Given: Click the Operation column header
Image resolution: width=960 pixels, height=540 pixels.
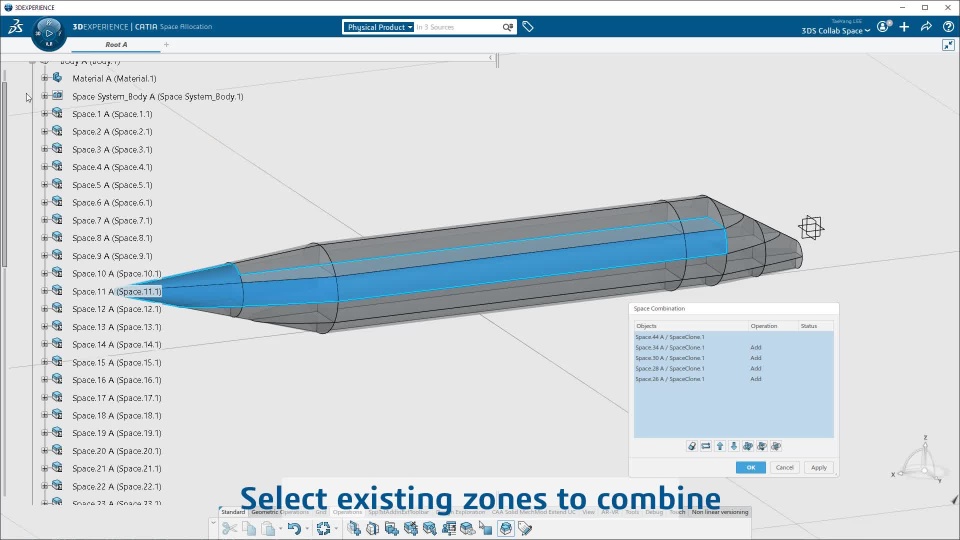Looking at the screenshot, I should tap(773, 326).
